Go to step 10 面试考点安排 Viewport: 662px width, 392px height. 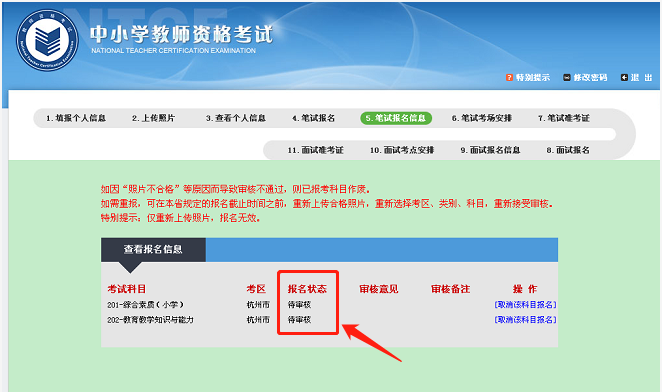click(402, 150)
